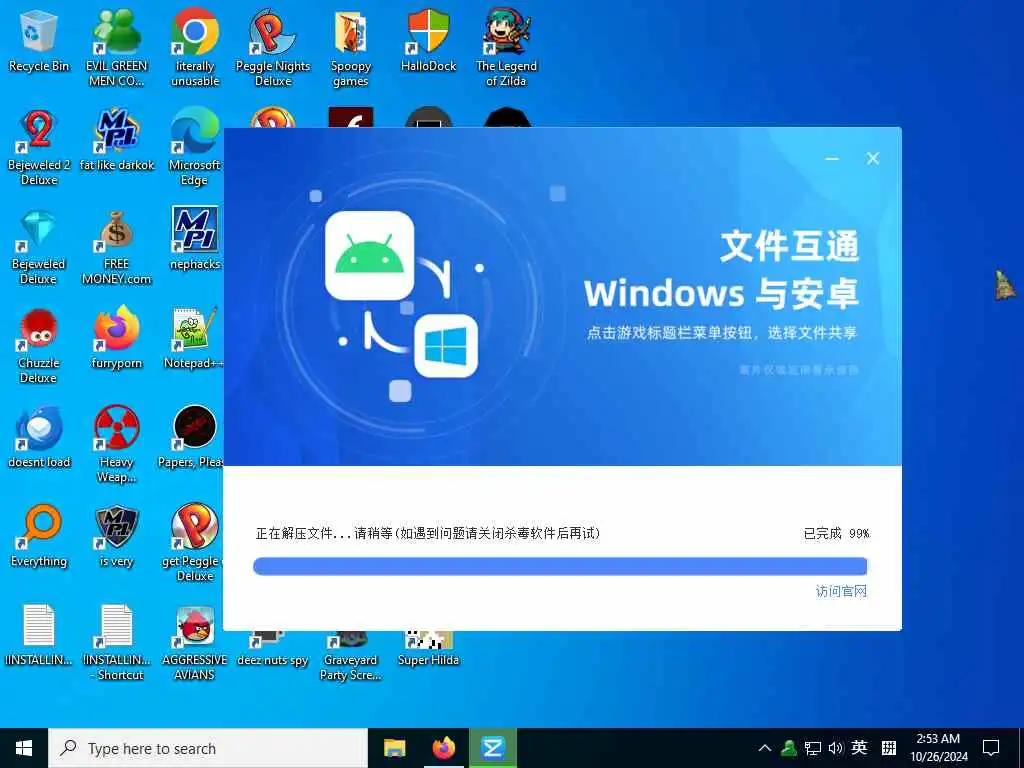The image size is (1024, 768).
Task: Switch the 英 input language indicator
Action: coord(859,748)
